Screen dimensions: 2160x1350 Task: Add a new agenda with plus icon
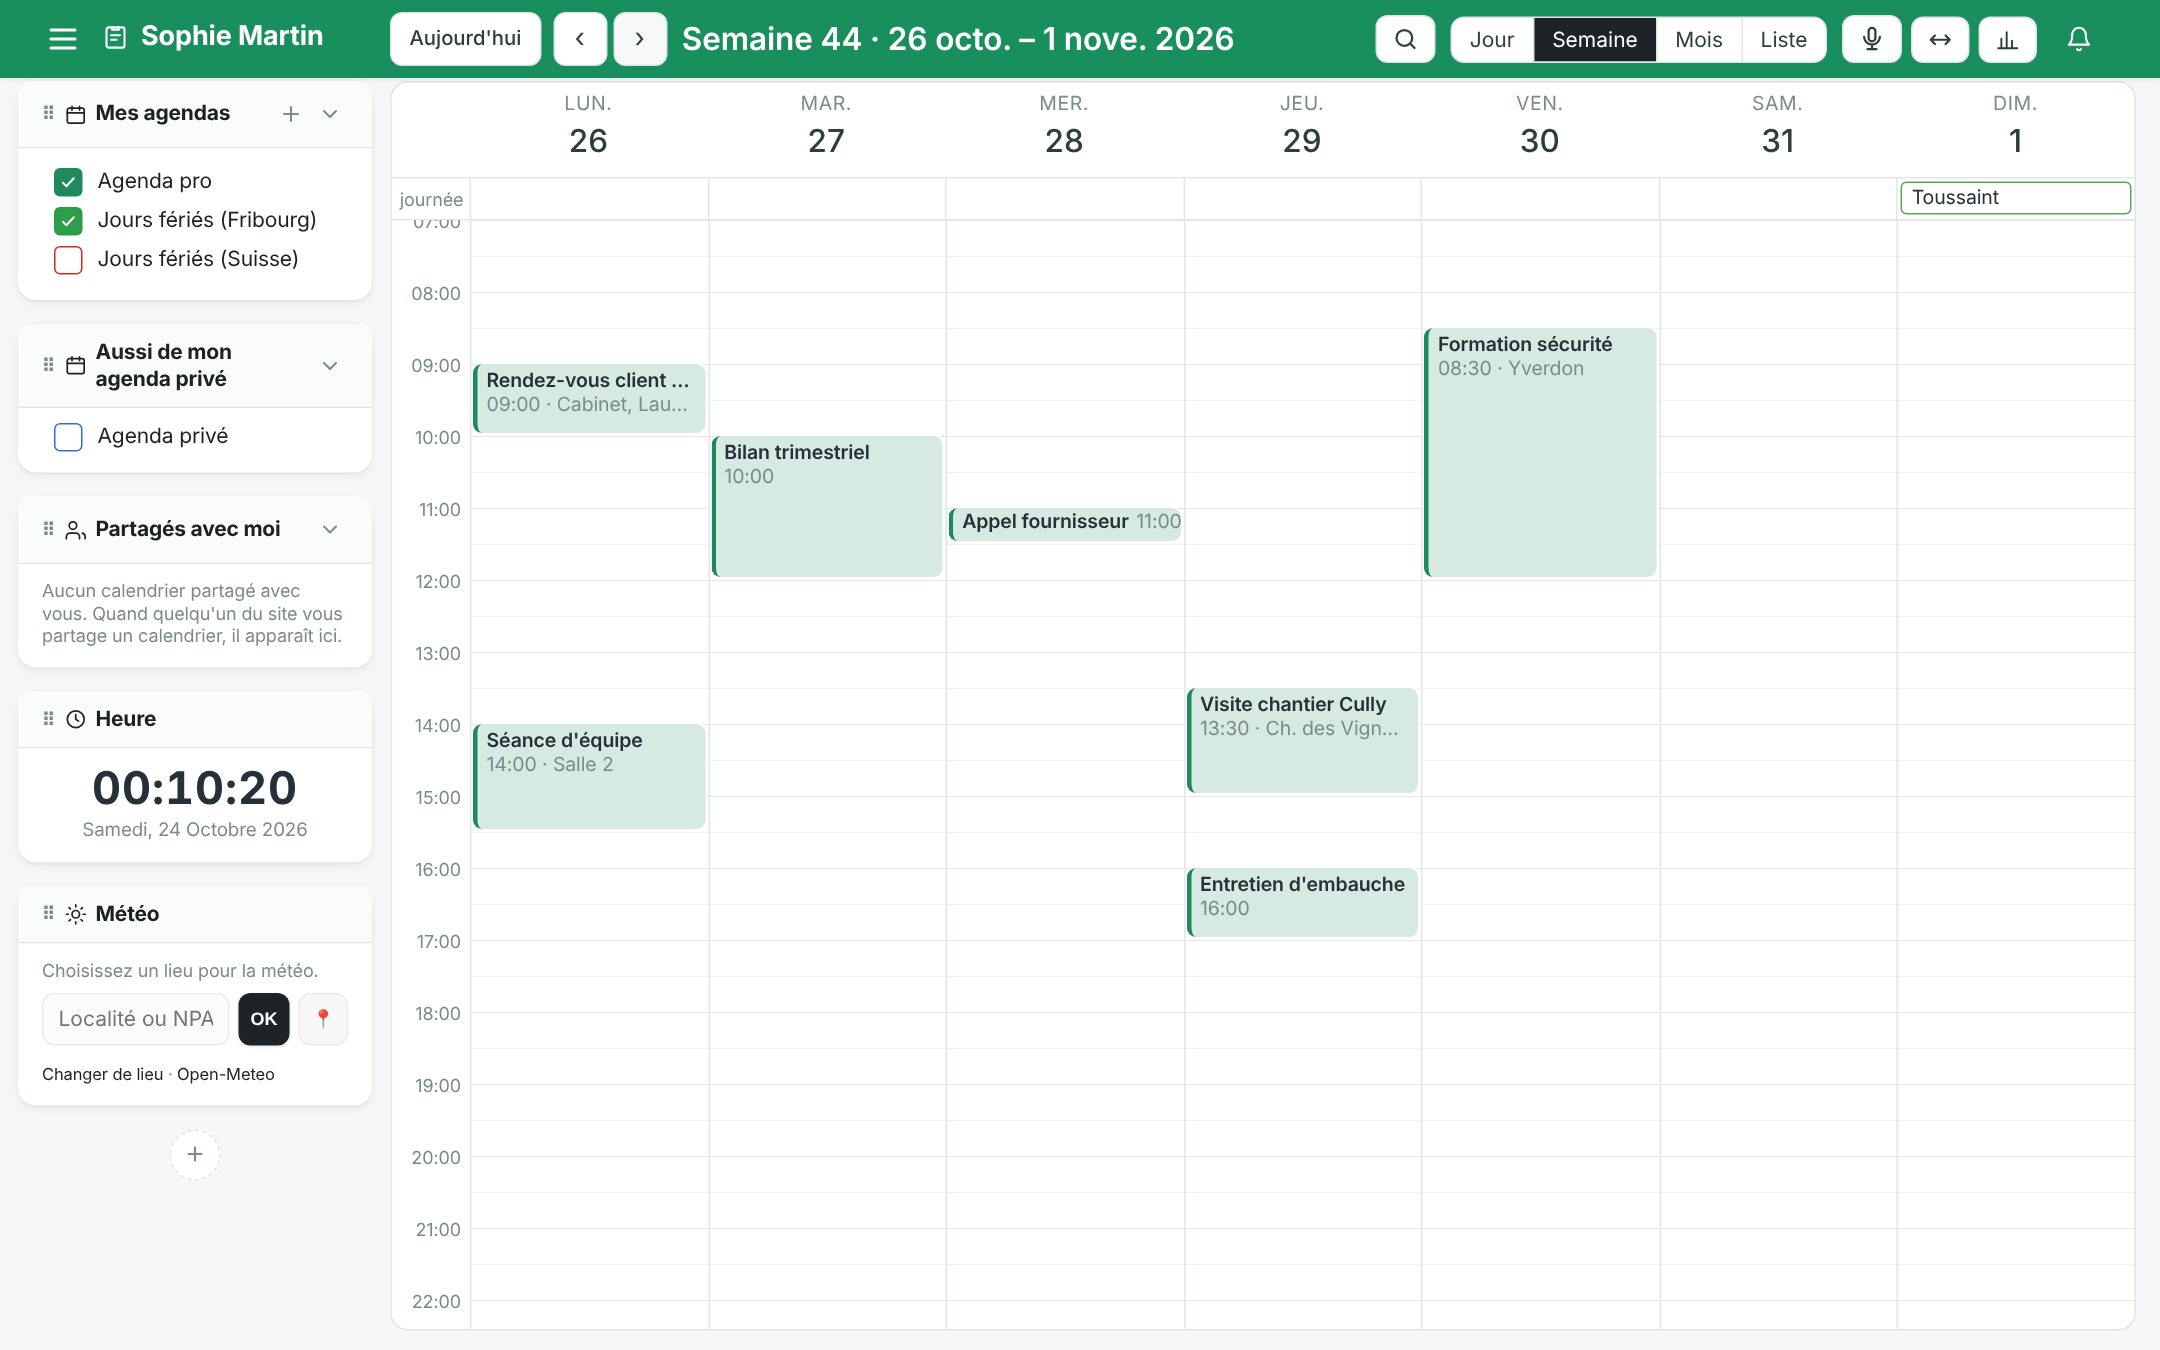click(x=291, y=114)
